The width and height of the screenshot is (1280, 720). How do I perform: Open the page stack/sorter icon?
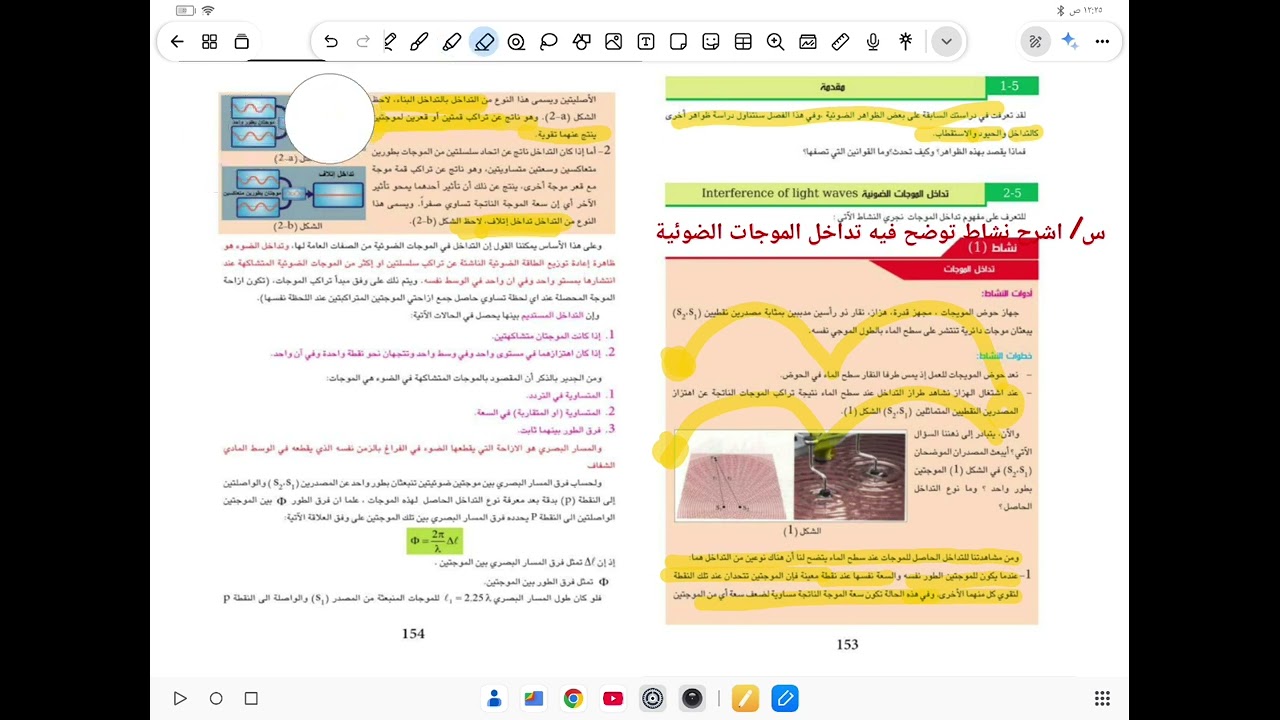tap(241, 42)
